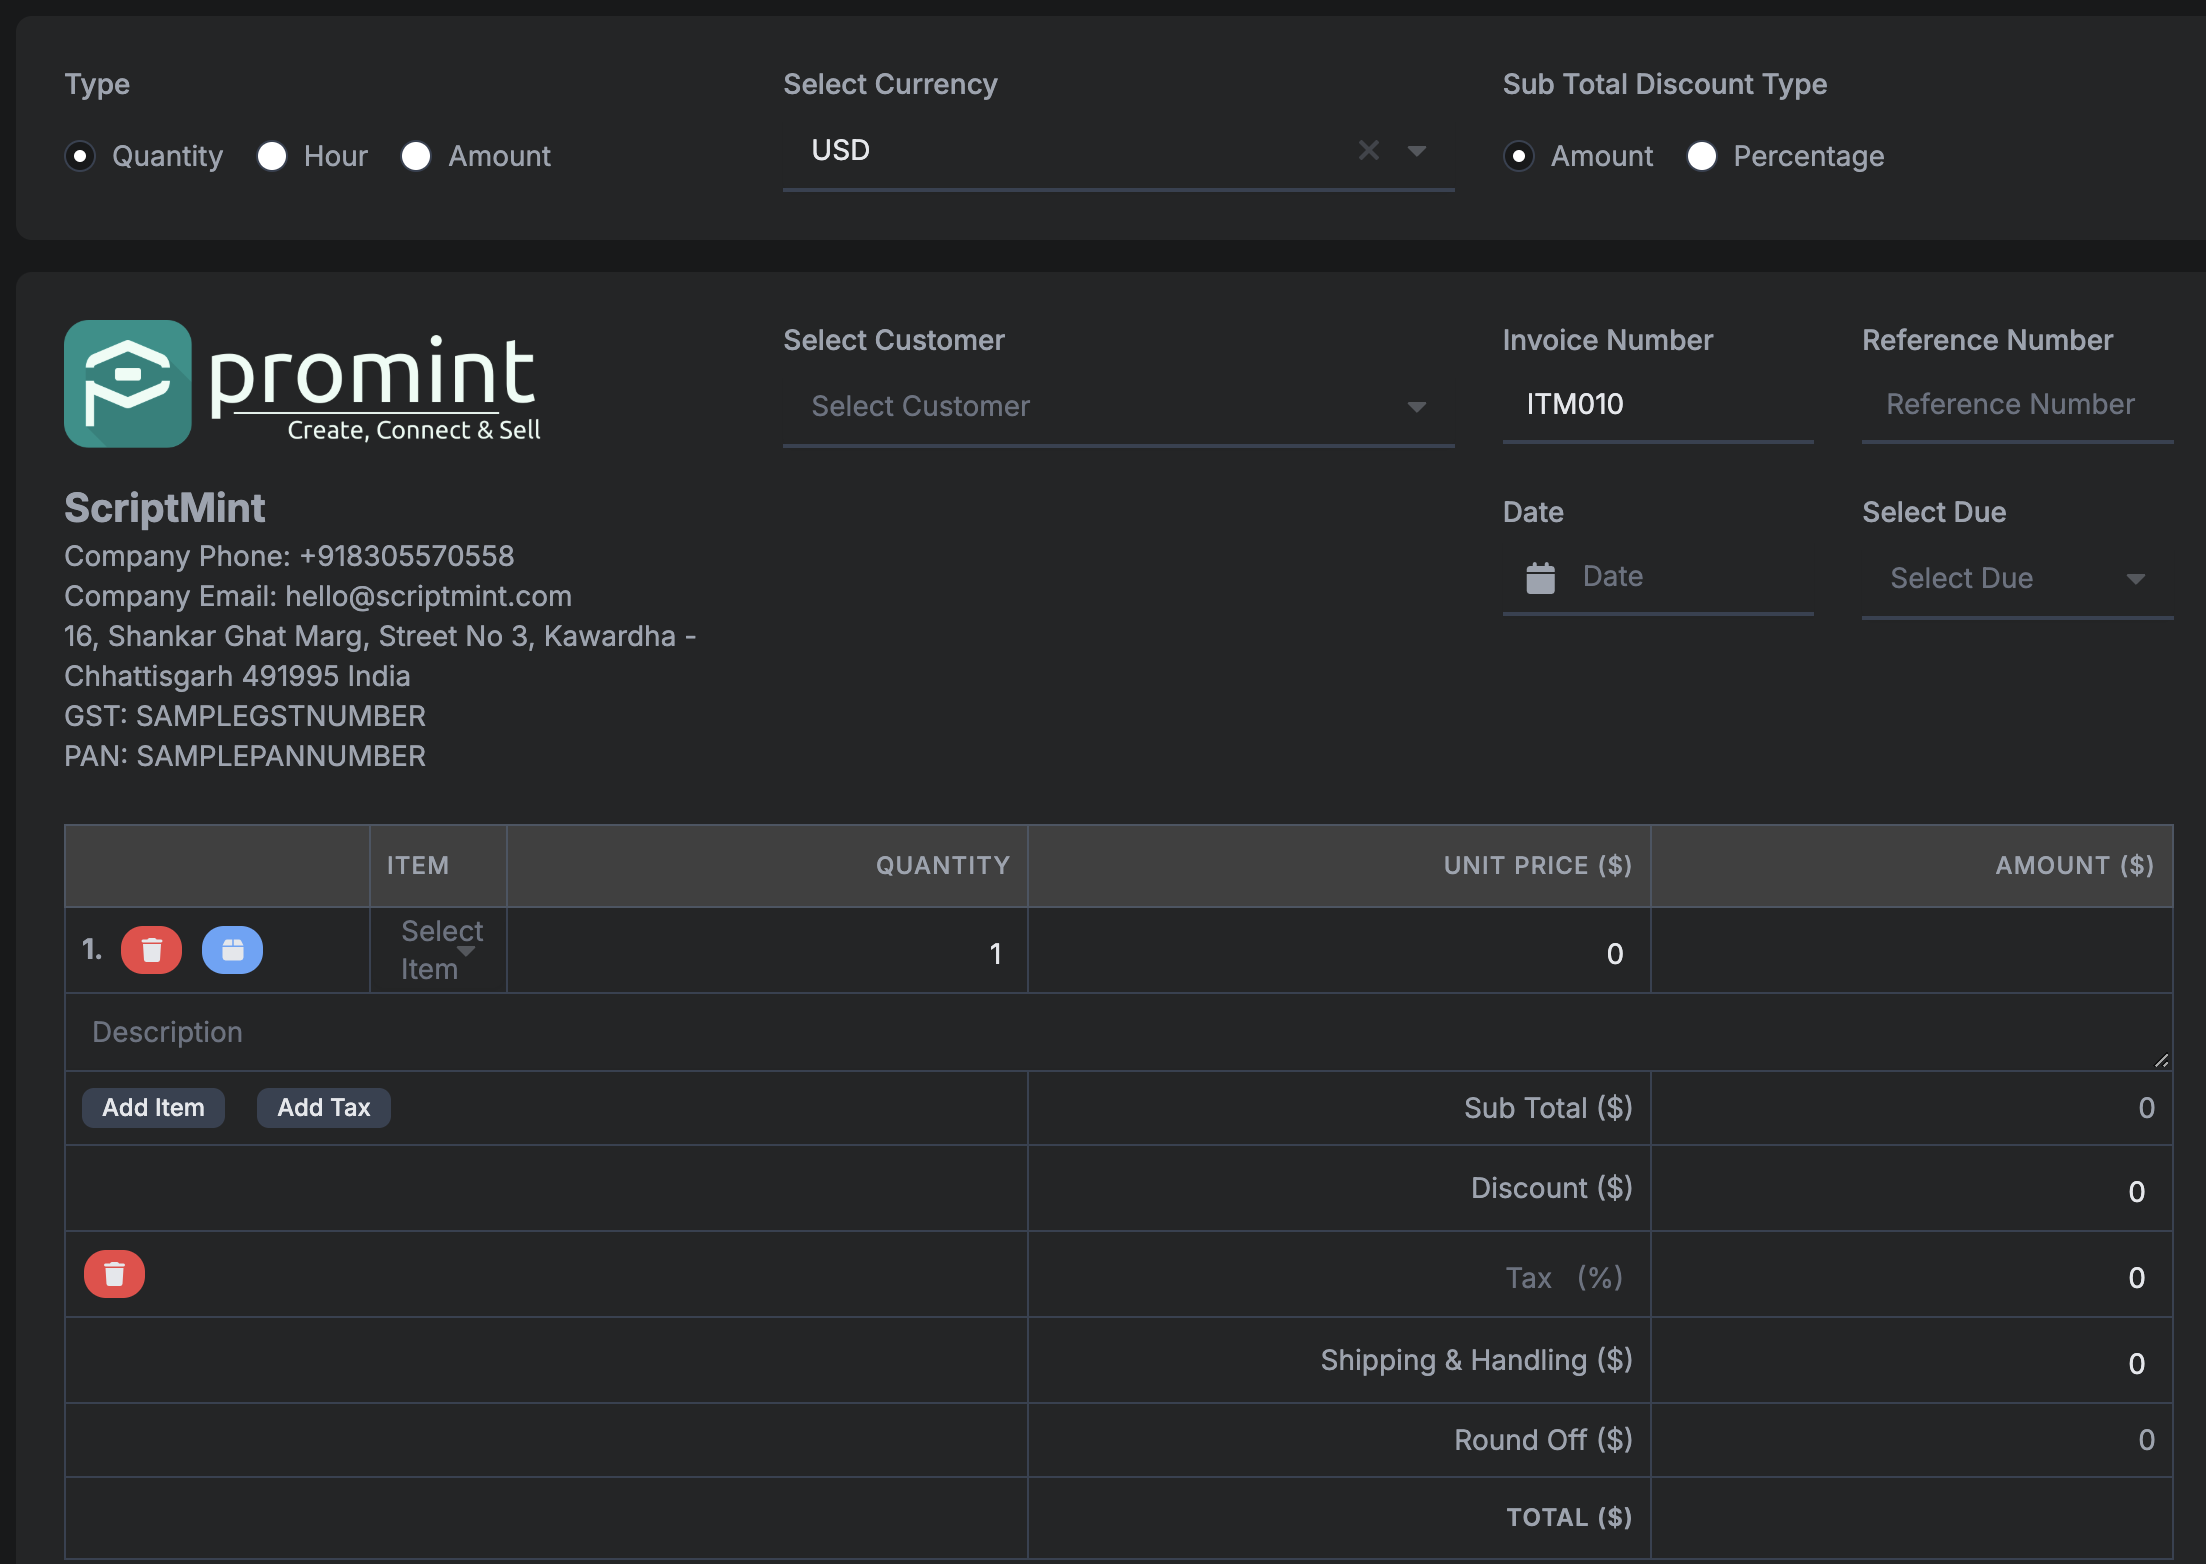Select the Quantity radio button

(x=80, y=154)
